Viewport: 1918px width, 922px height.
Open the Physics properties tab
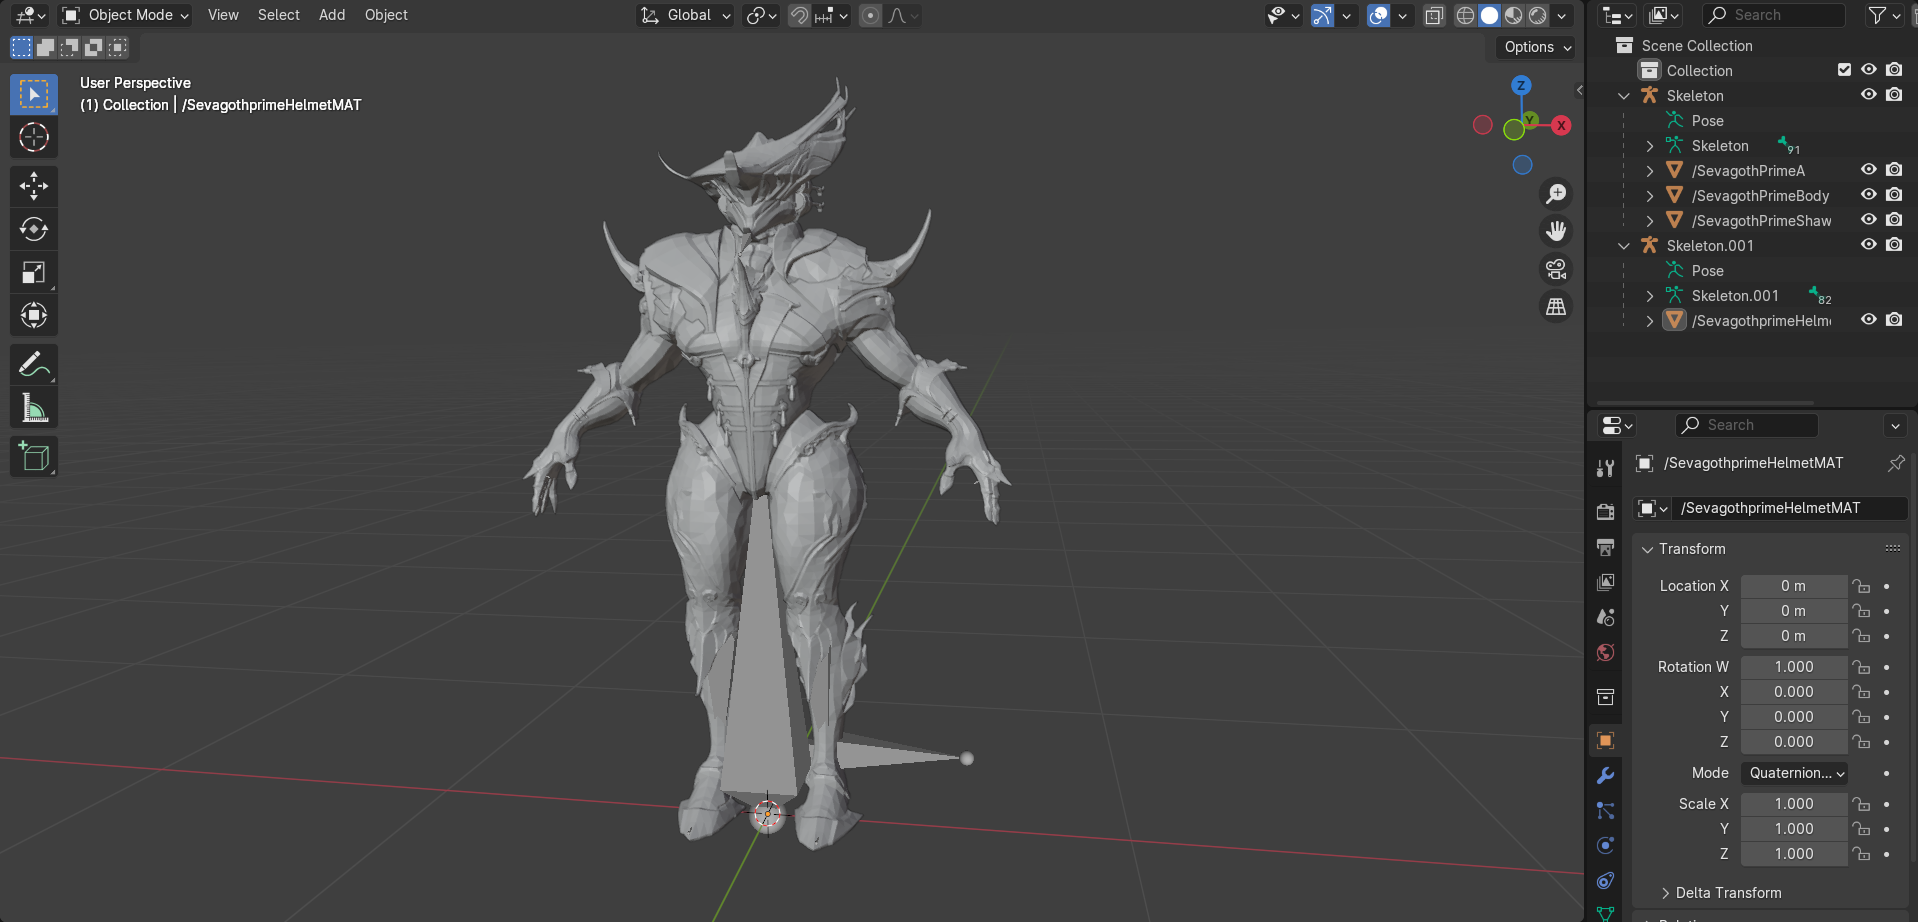(1605, 845)
